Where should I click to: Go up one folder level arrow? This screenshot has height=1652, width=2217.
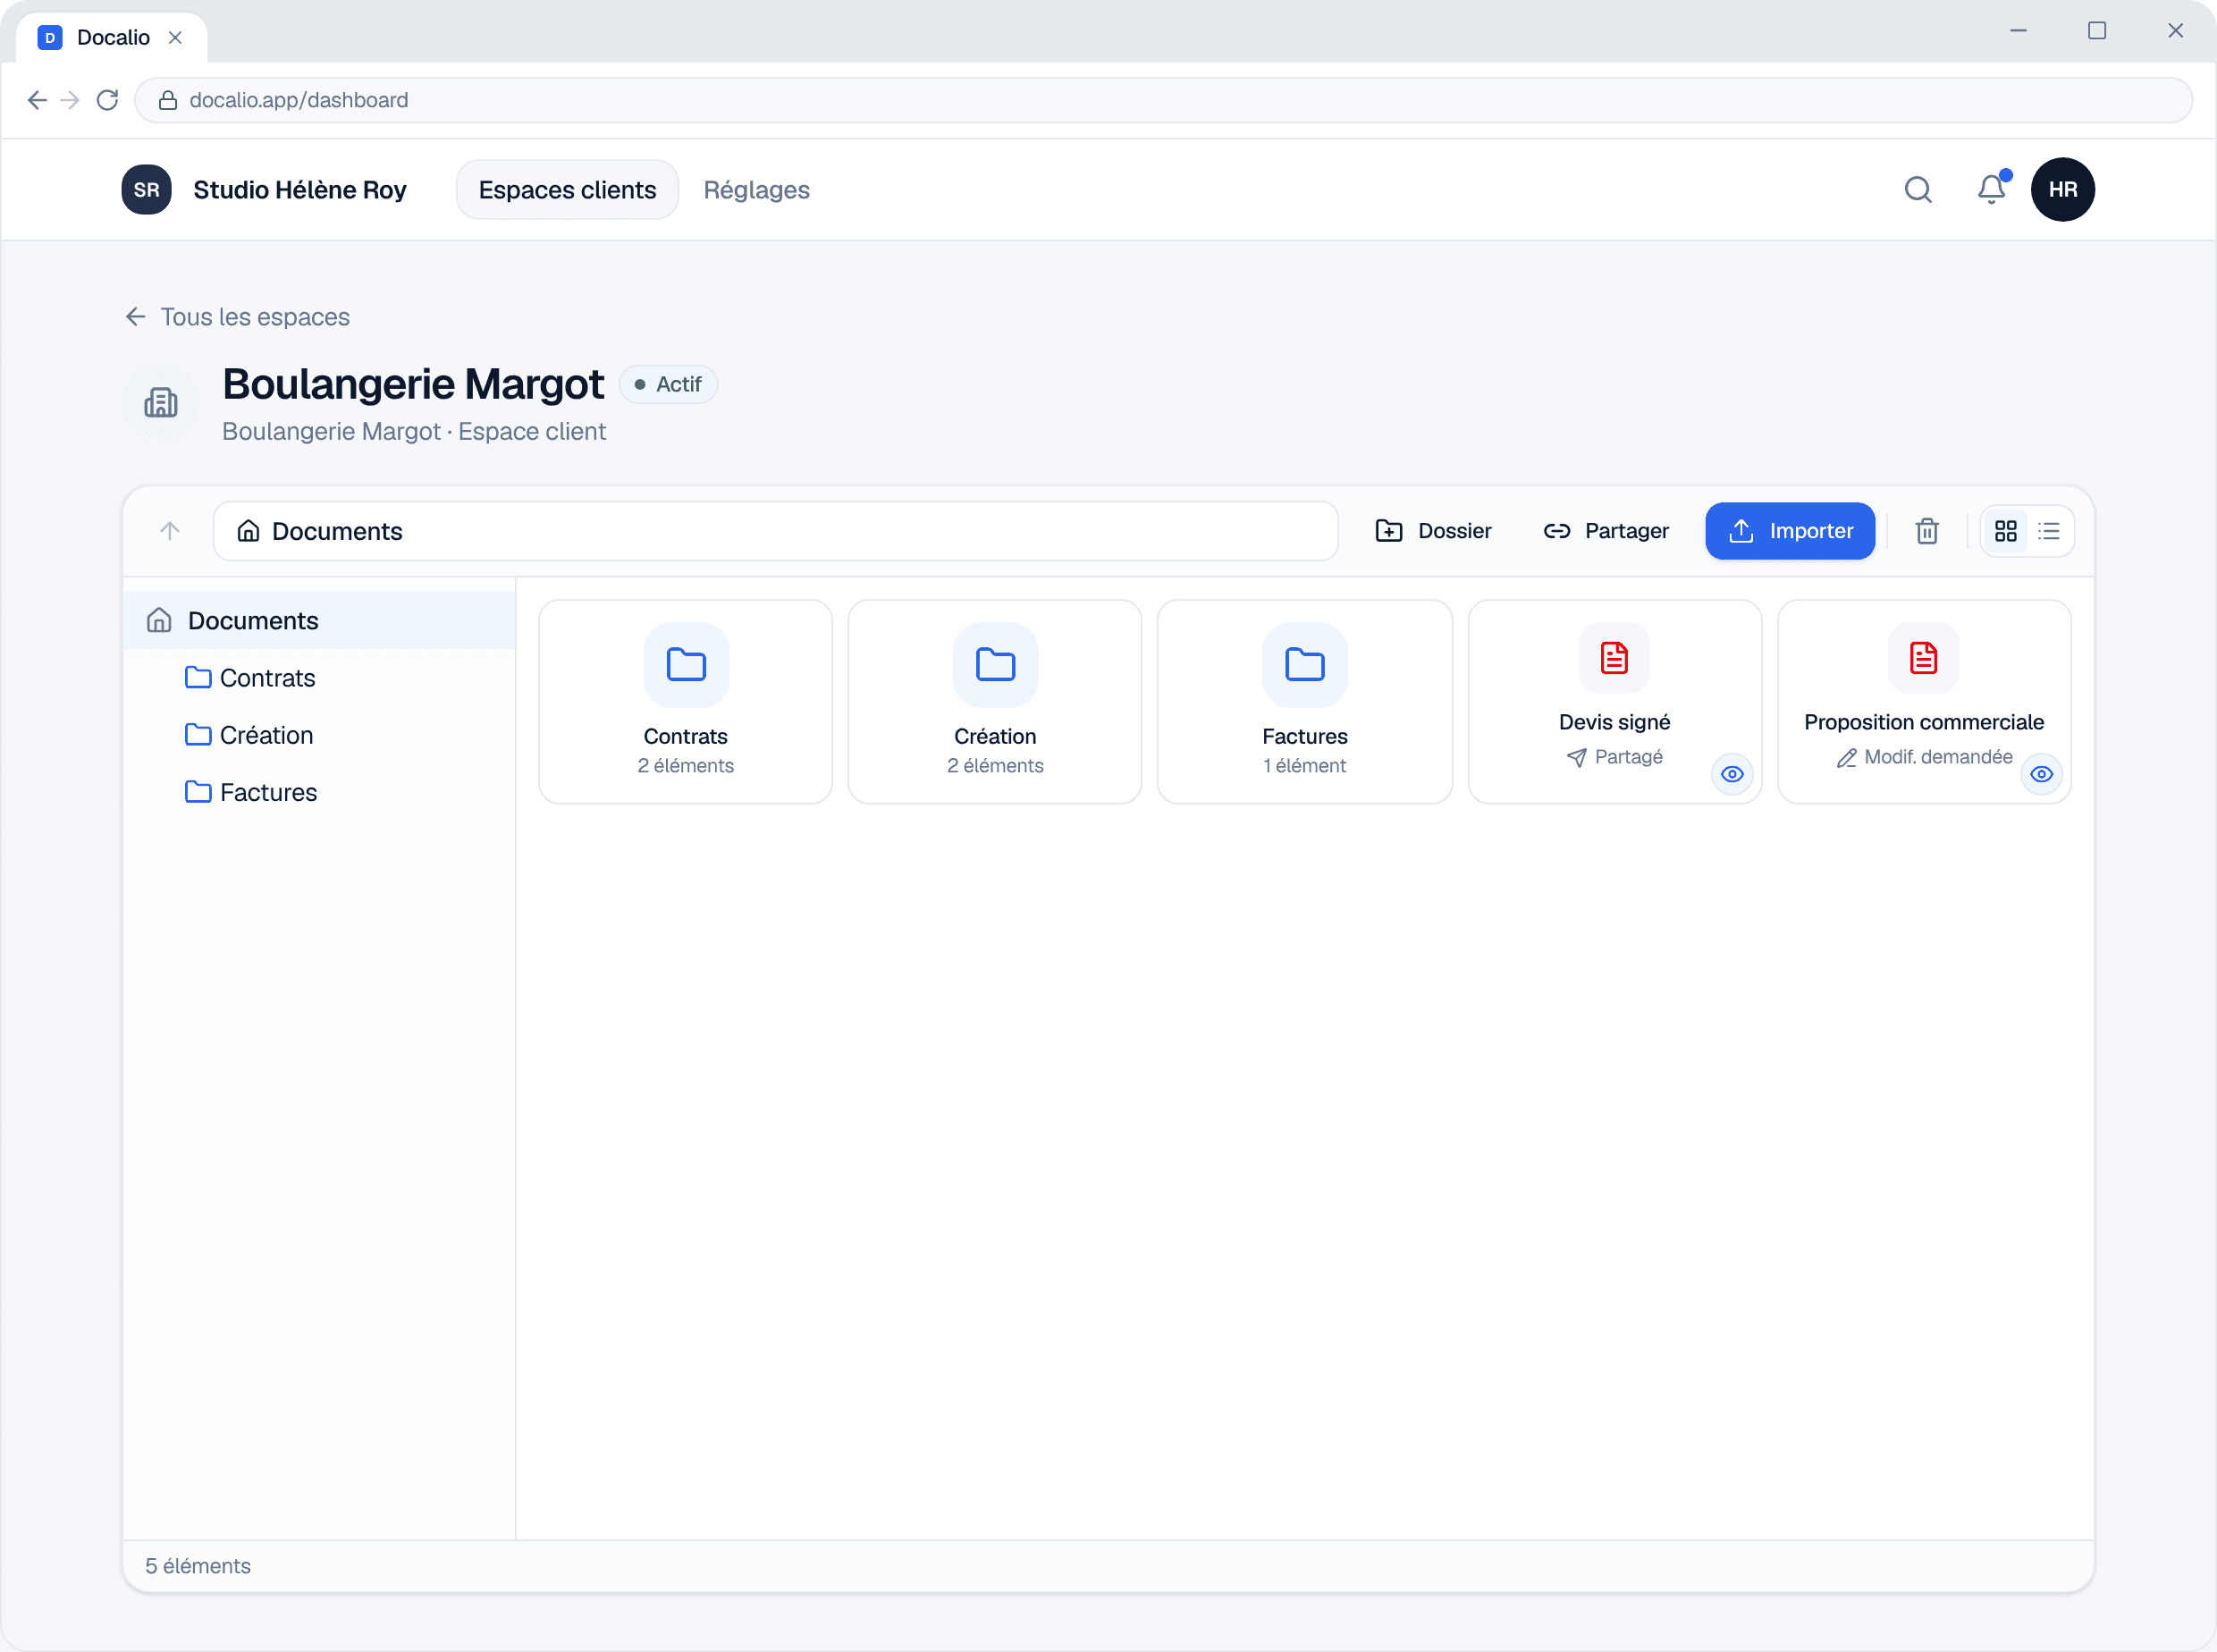169,531
